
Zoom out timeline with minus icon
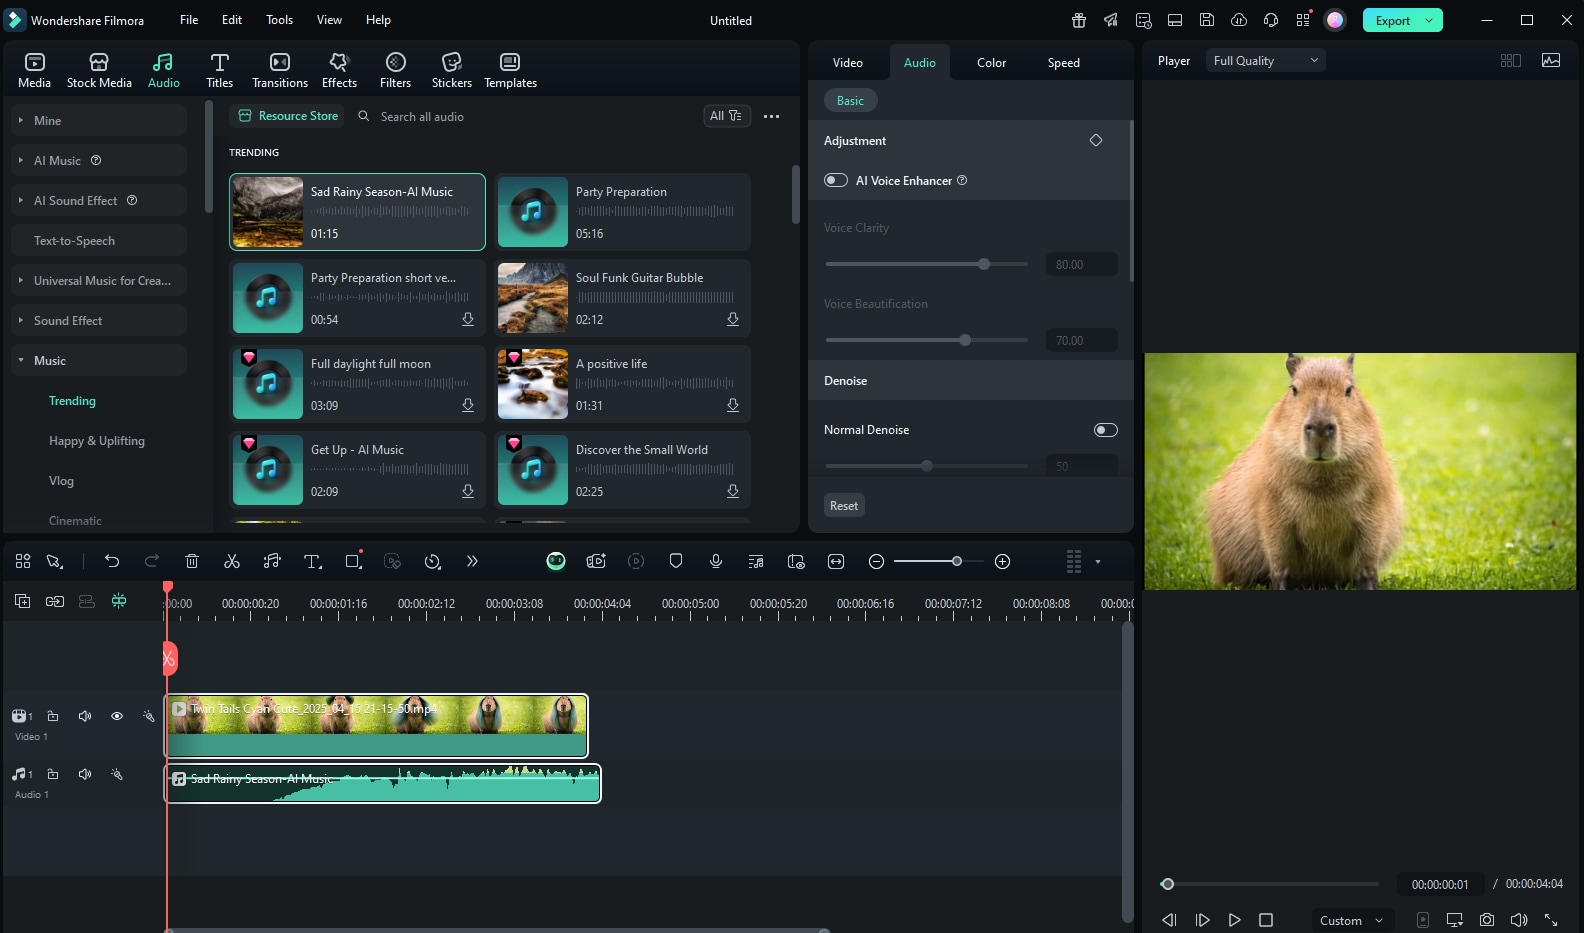(x=876, y=562)
